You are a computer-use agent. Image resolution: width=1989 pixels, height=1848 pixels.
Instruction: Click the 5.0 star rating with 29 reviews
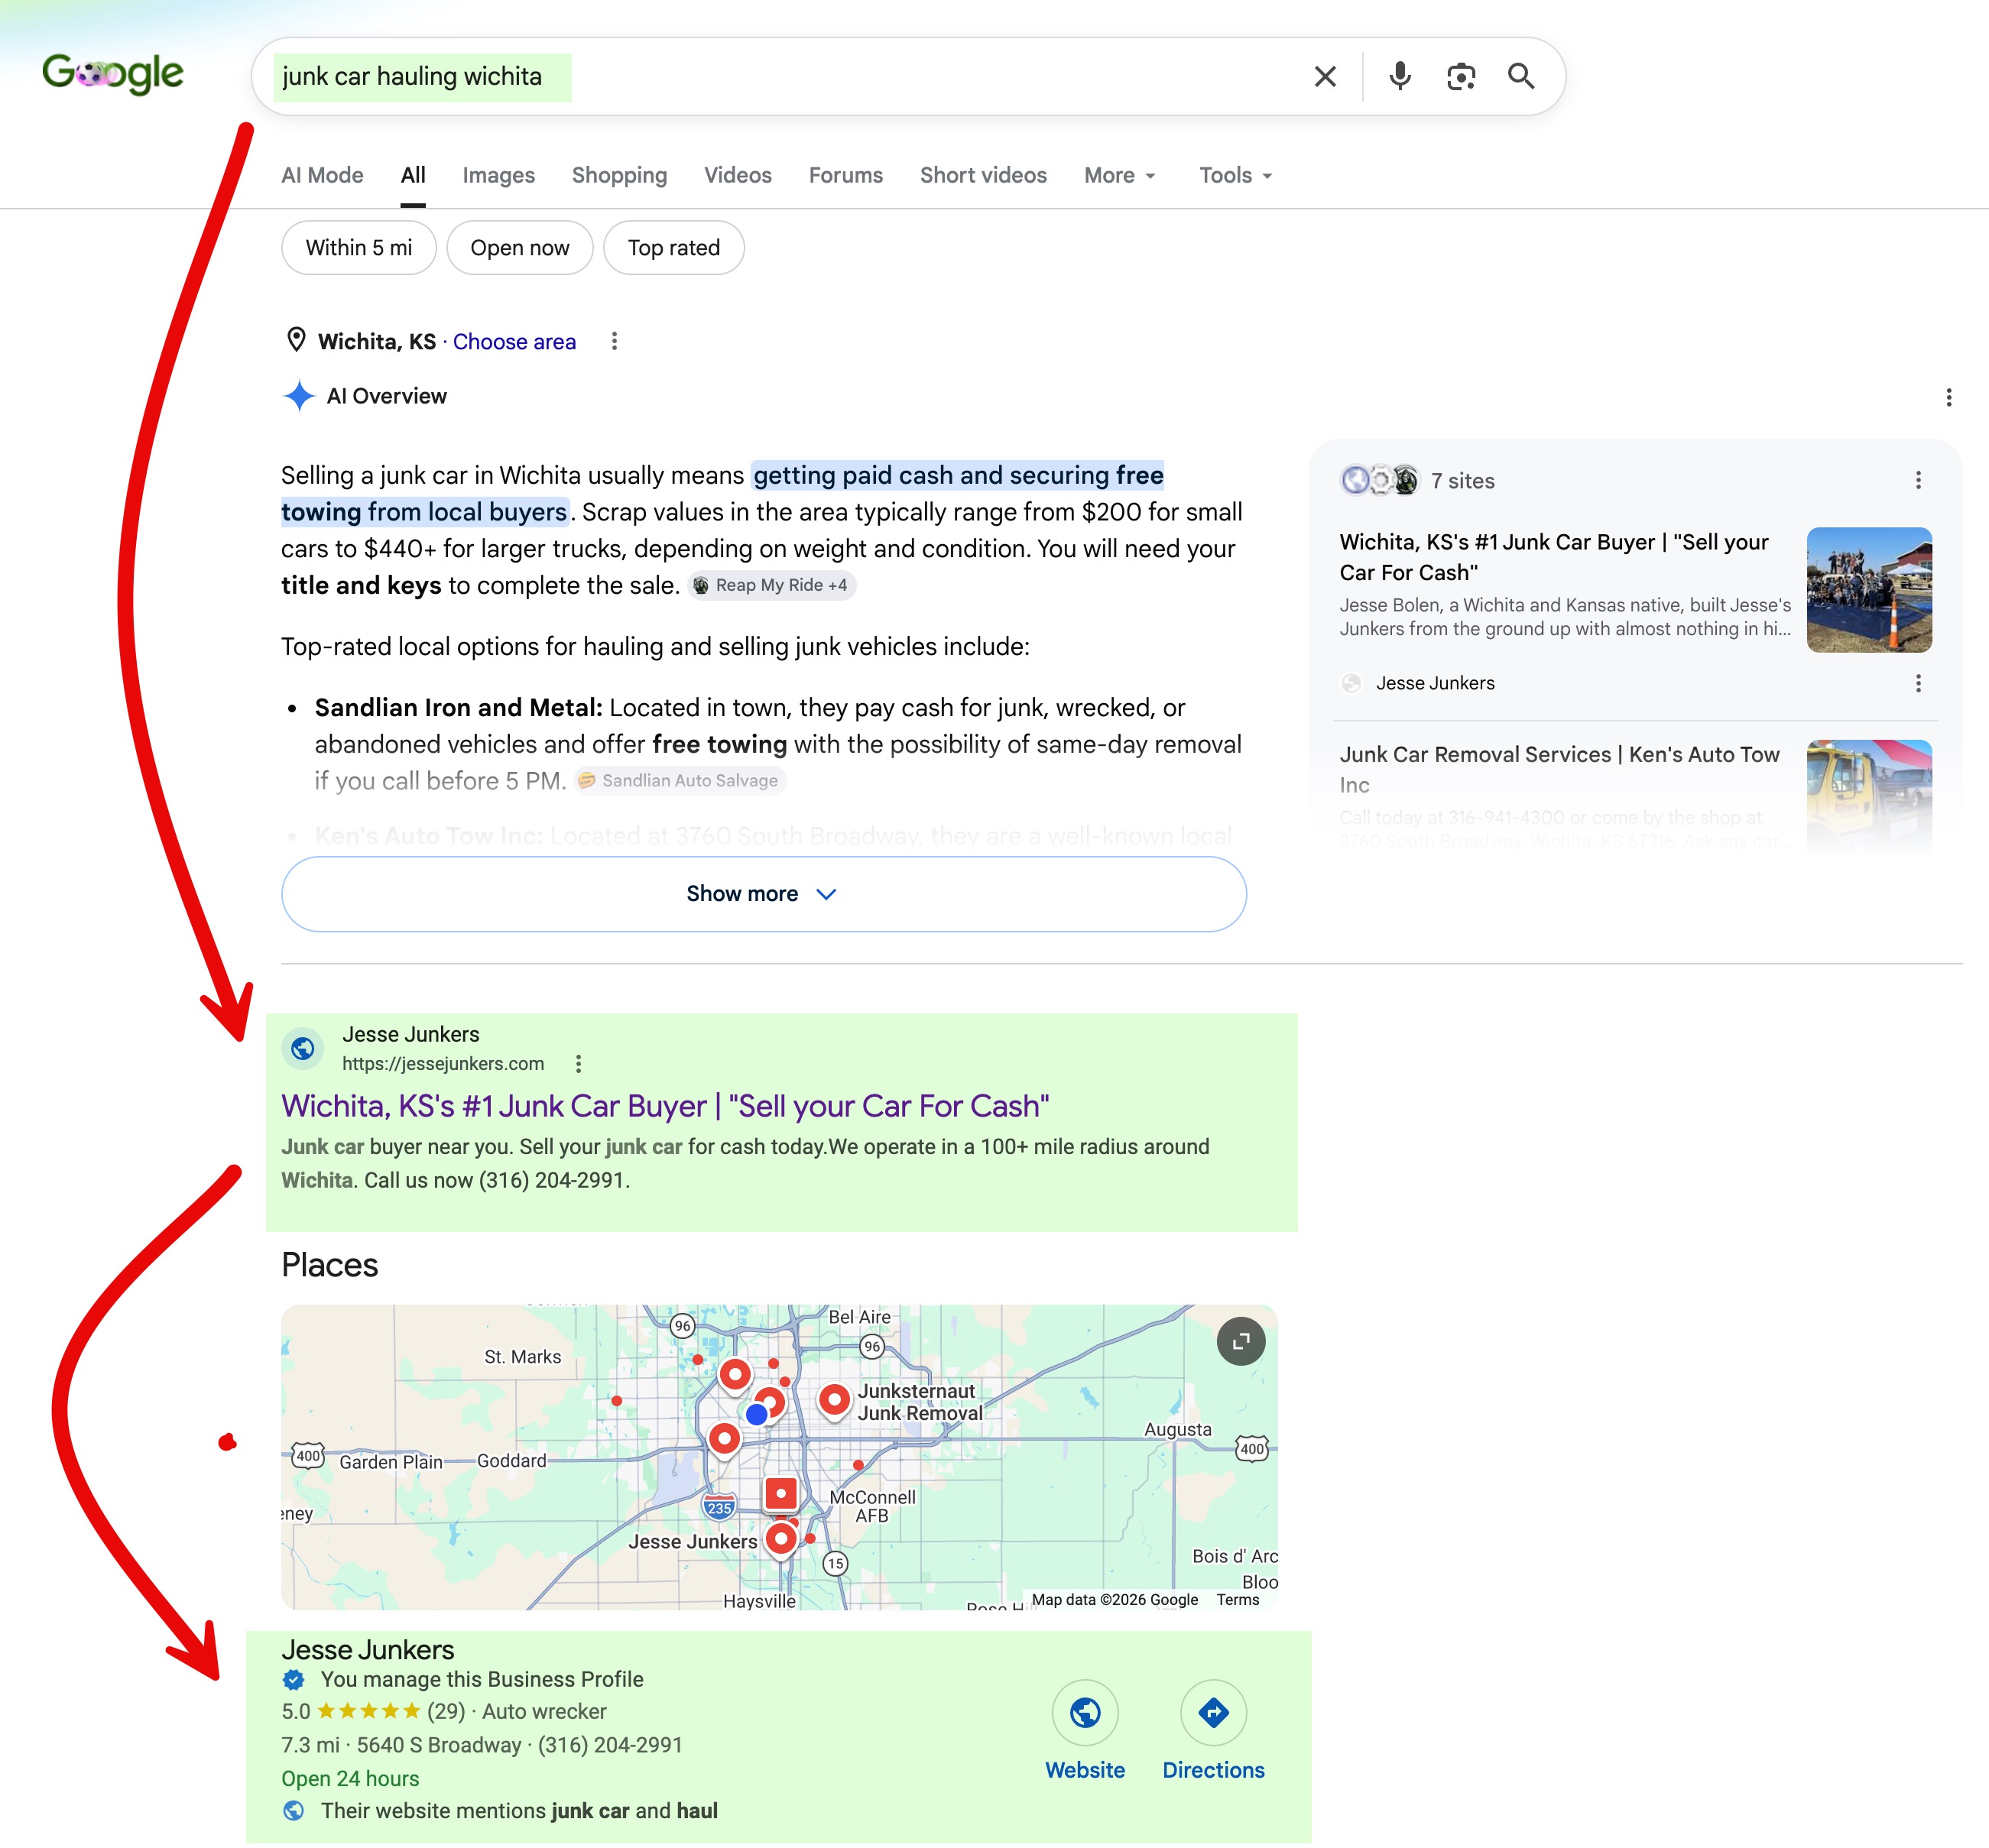373,1712
